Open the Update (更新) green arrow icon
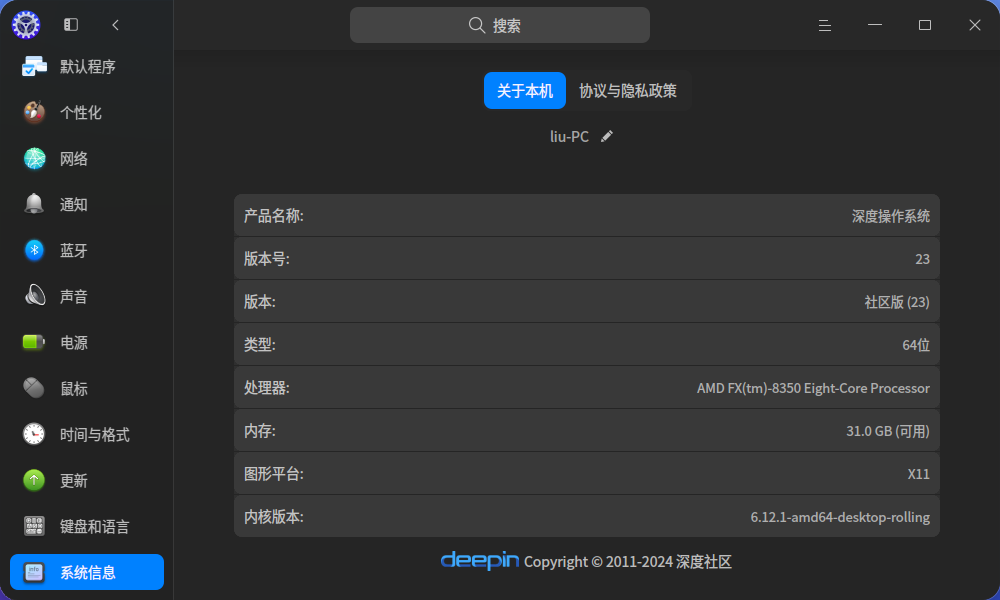1000x600 pixels. pos(34,480)
